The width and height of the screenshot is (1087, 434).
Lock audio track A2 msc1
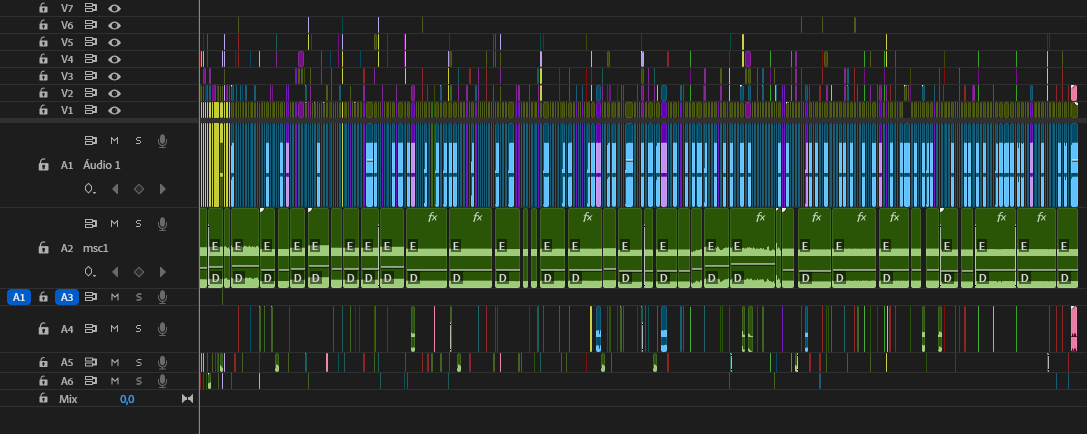pos(43,248)
